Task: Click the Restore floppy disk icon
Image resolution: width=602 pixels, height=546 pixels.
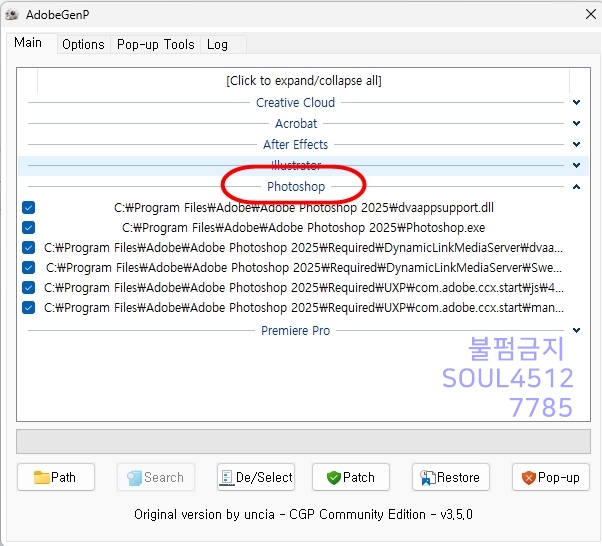Action: (x=428, y=478)
